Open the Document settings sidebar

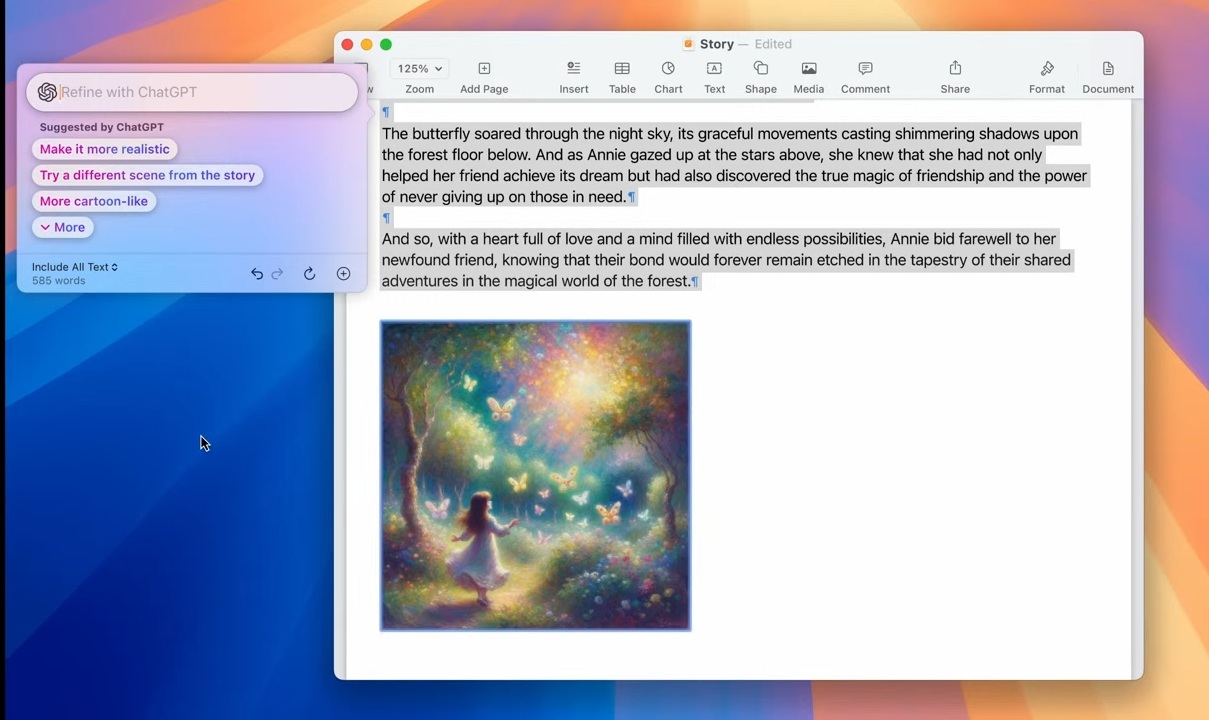coord(1107,75)
